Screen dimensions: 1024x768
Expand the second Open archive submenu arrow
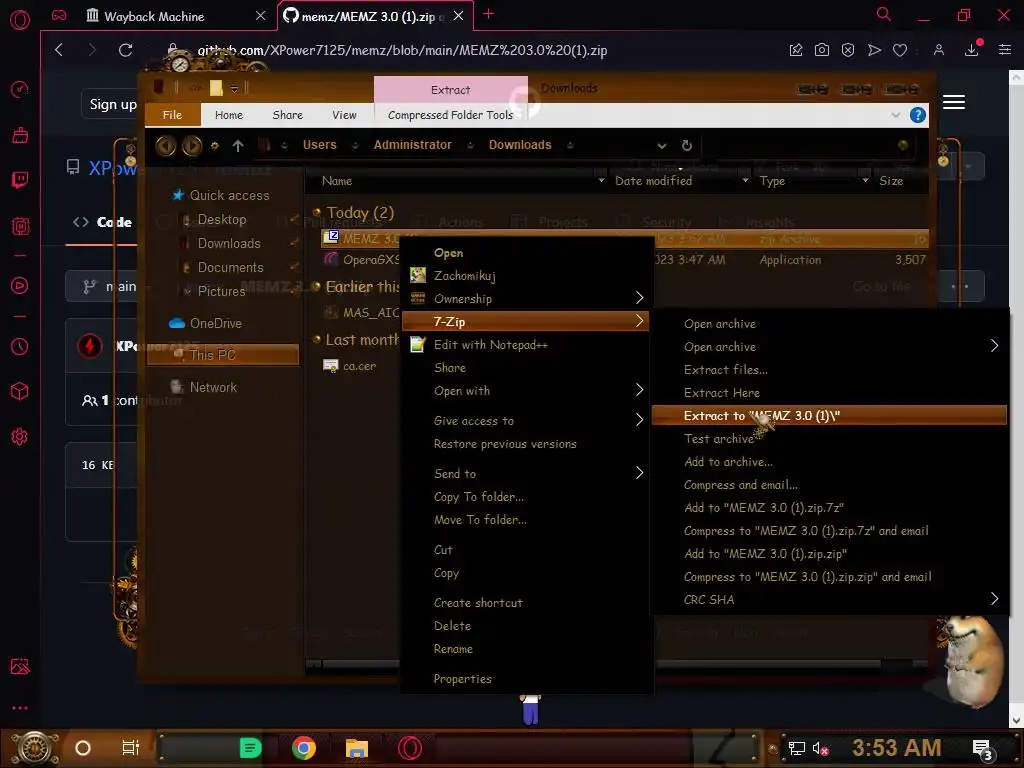[994, 346]
